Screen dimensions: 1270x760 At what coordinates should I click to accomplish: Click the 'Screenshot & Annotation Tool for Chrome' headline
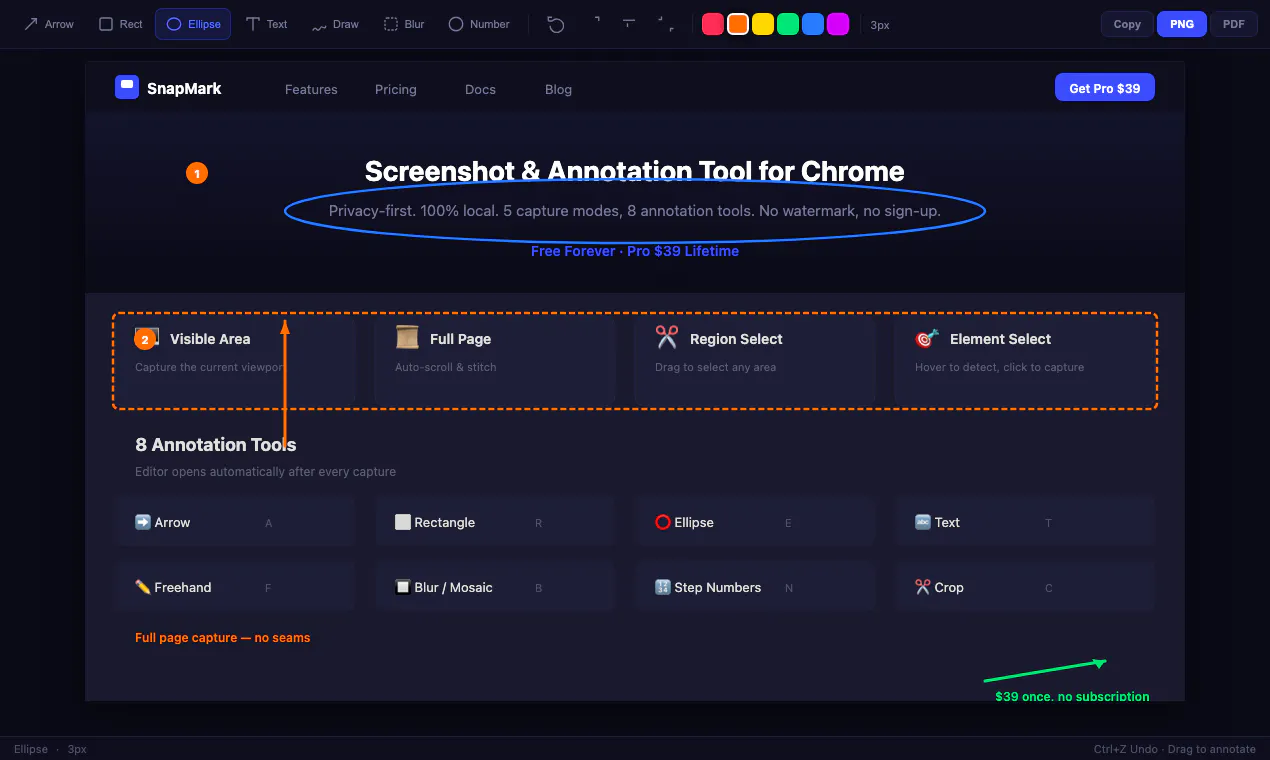(634, 171)
